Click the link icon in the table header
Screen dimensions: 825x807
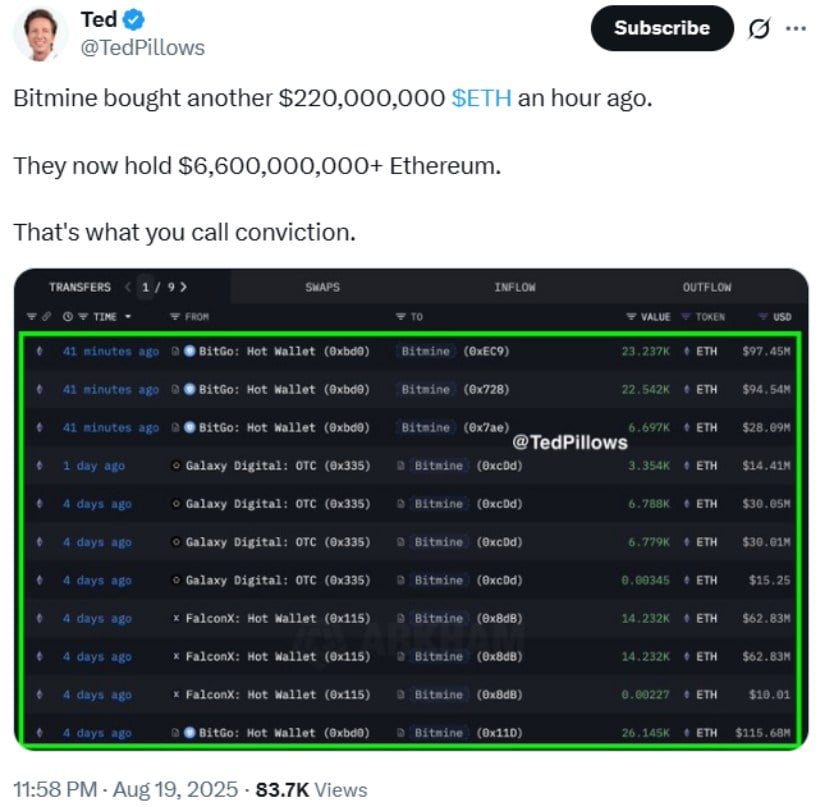[46, 317]
